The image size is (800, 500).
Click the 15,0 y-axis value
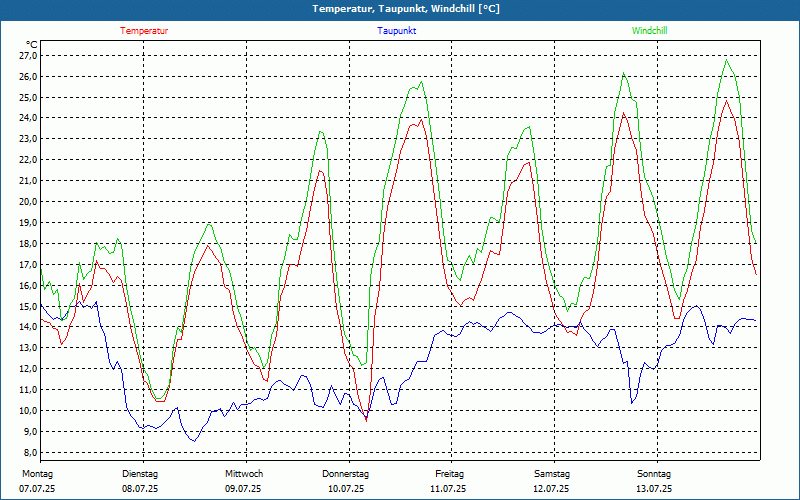29,306
